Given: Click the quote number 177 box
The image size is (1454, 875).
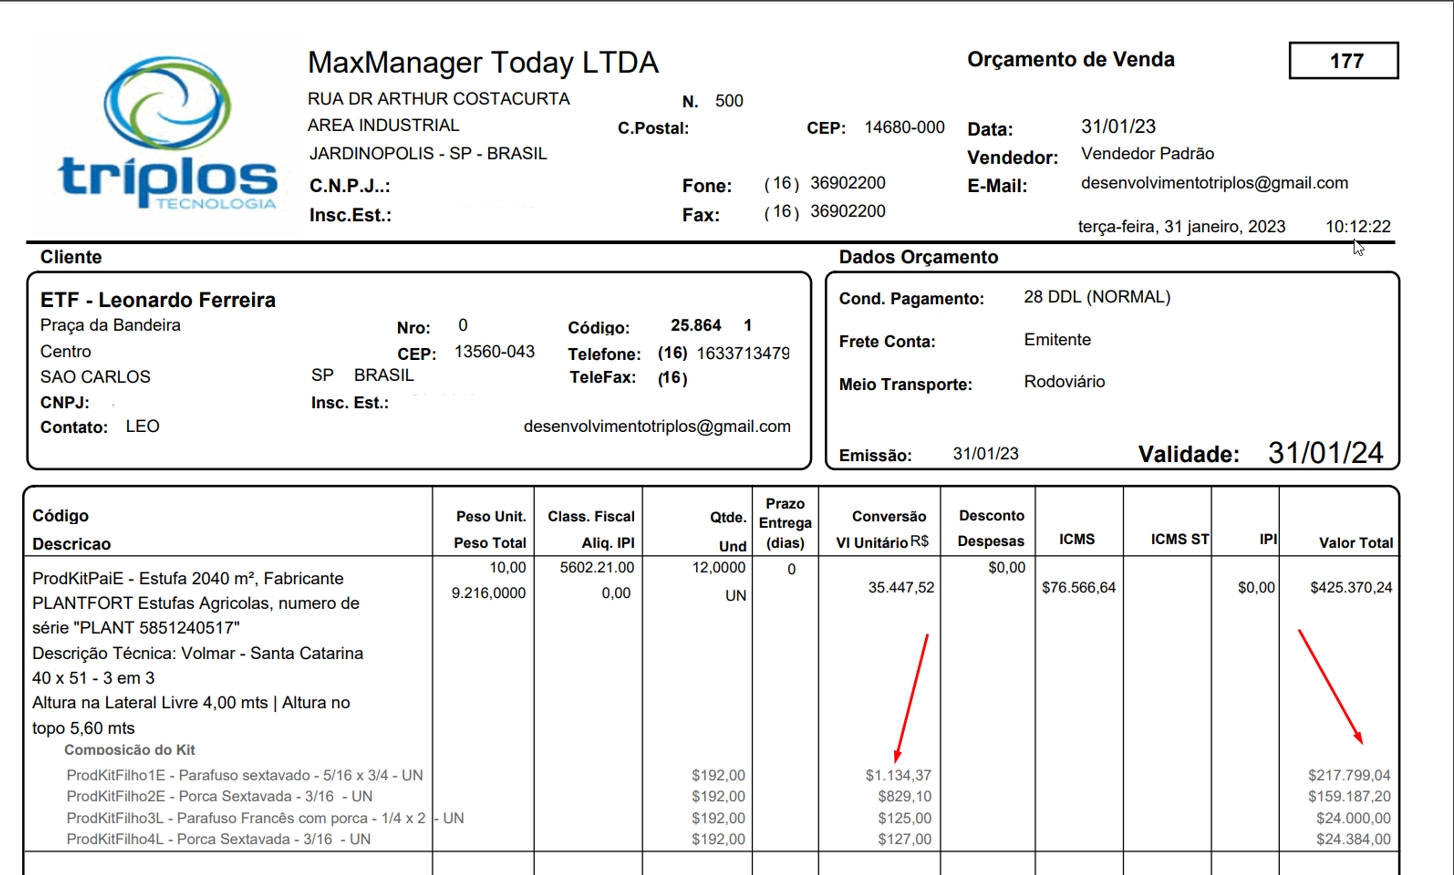Looking at the screenshot, I should (x=1344, y=61).
